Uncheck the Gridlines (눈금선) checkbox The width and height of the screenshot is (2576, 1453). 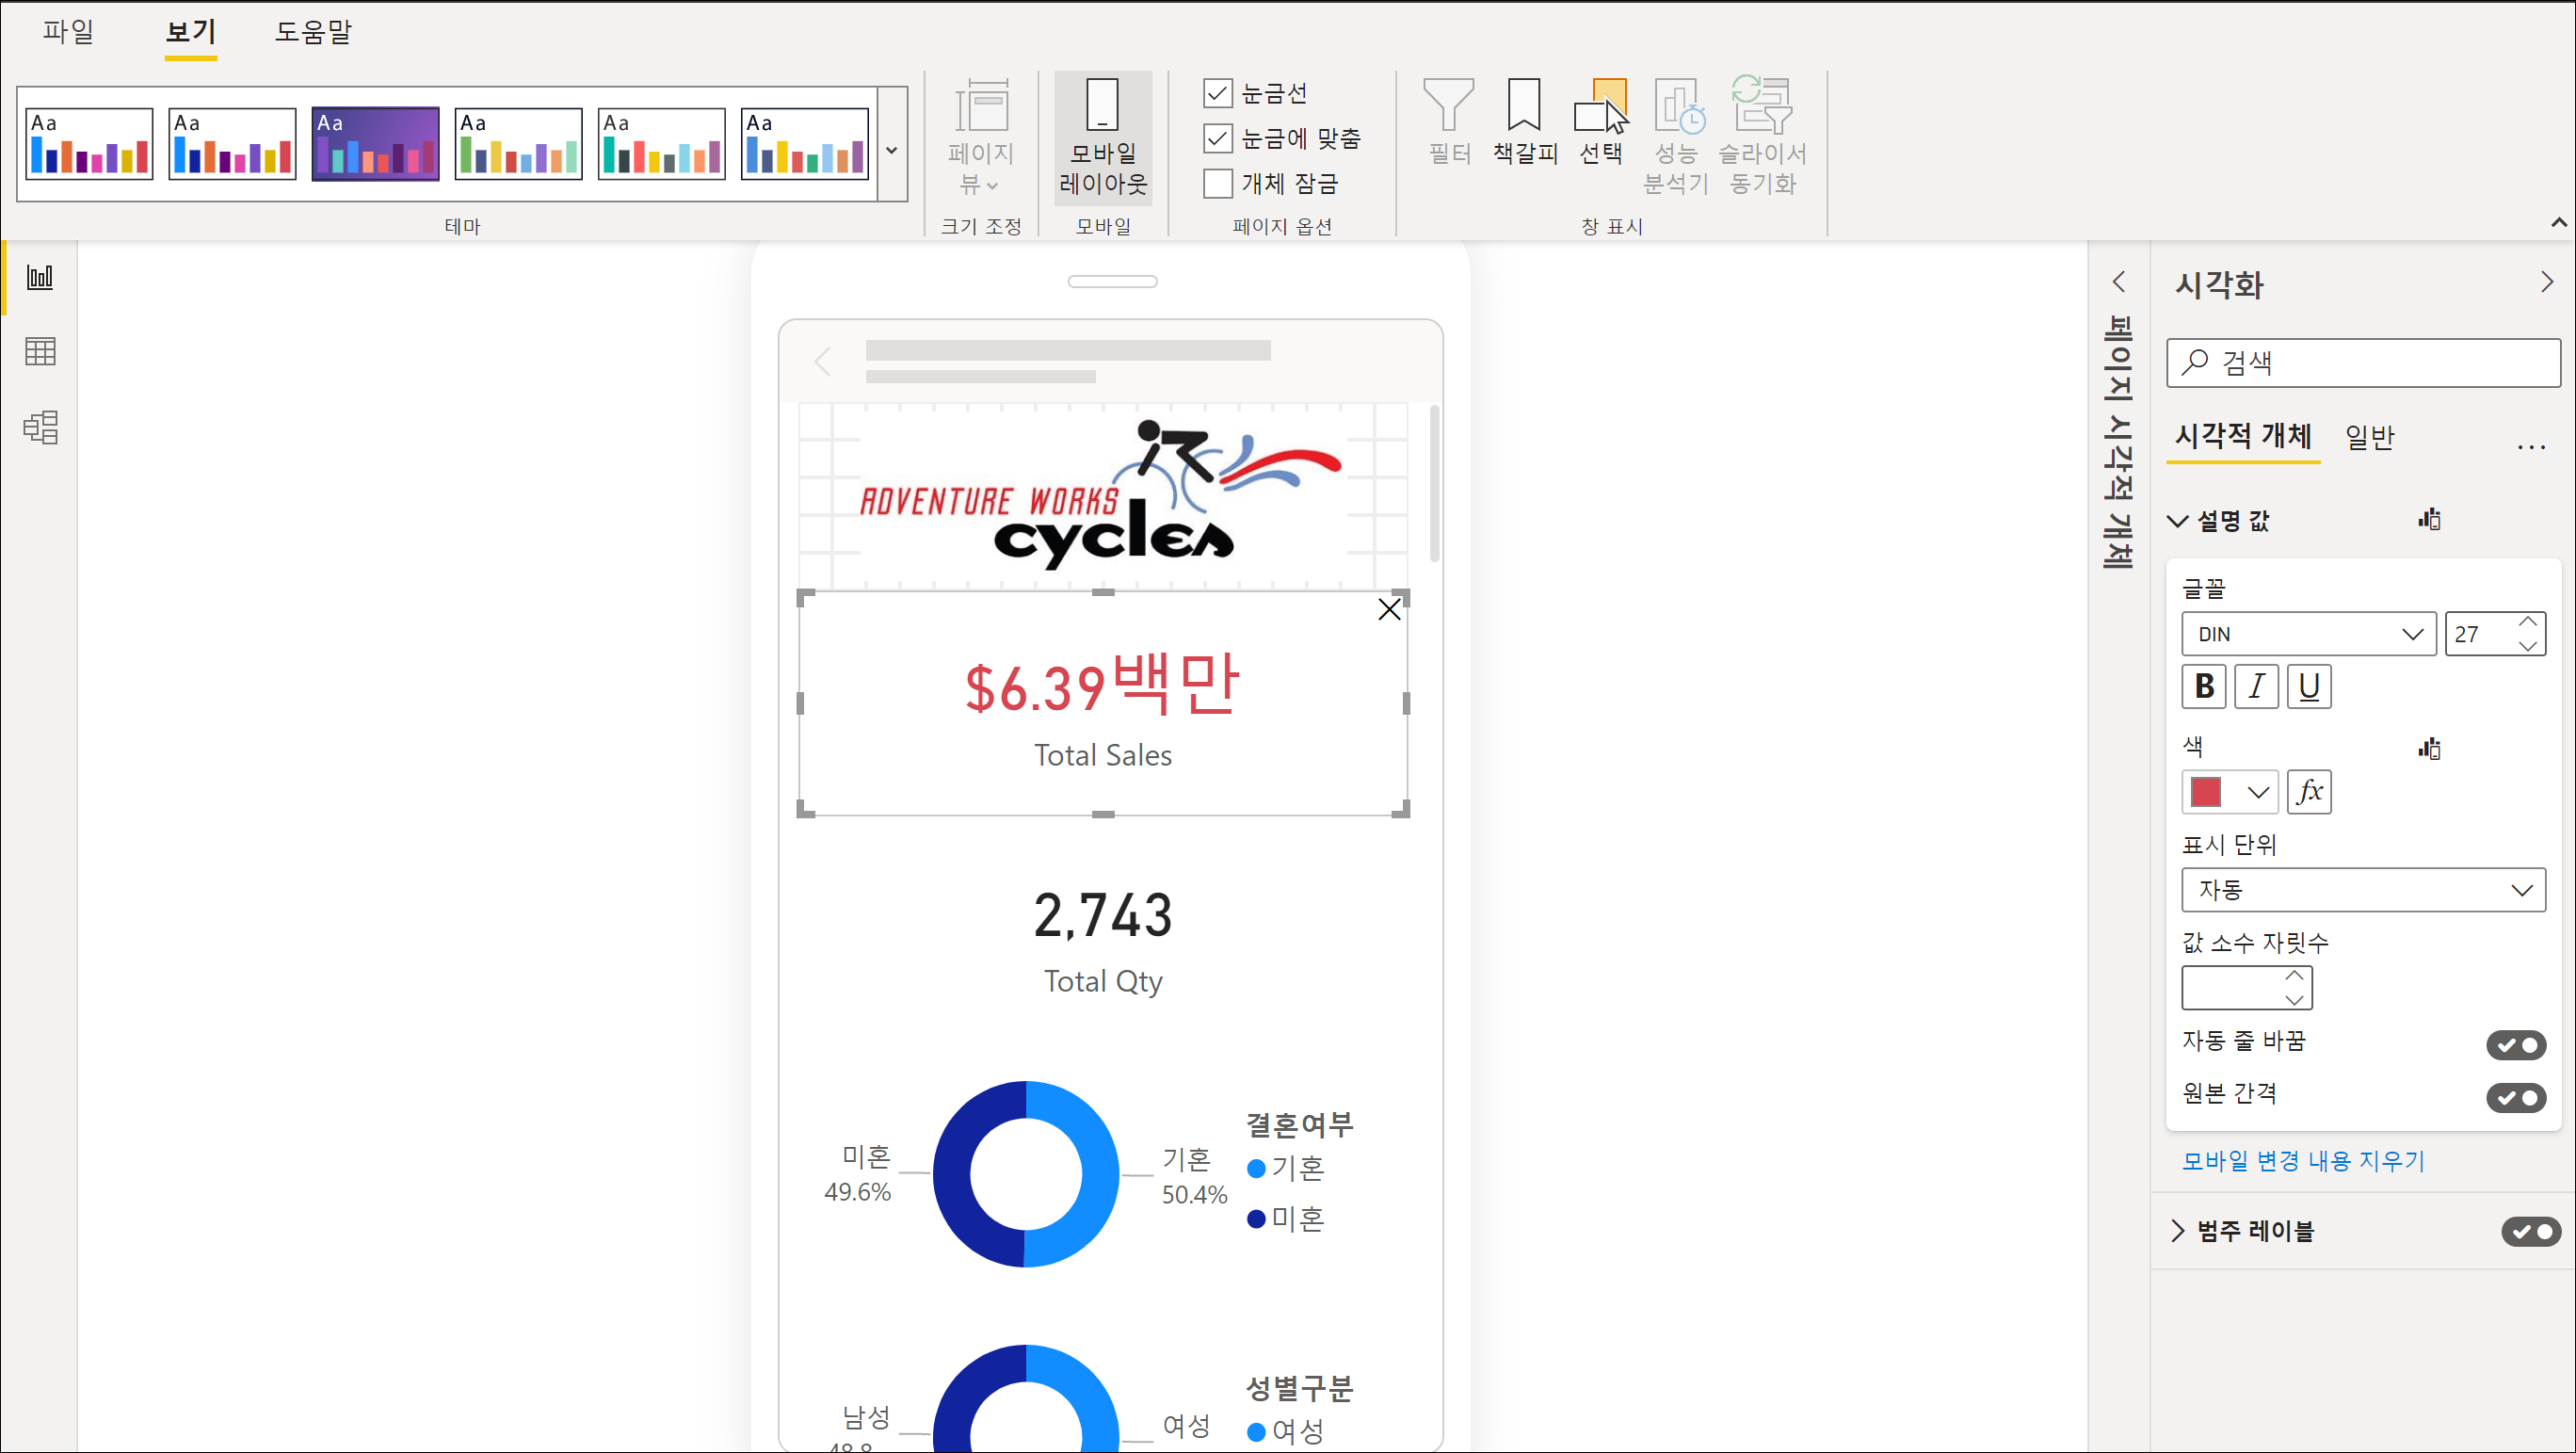coord(1217,94)
